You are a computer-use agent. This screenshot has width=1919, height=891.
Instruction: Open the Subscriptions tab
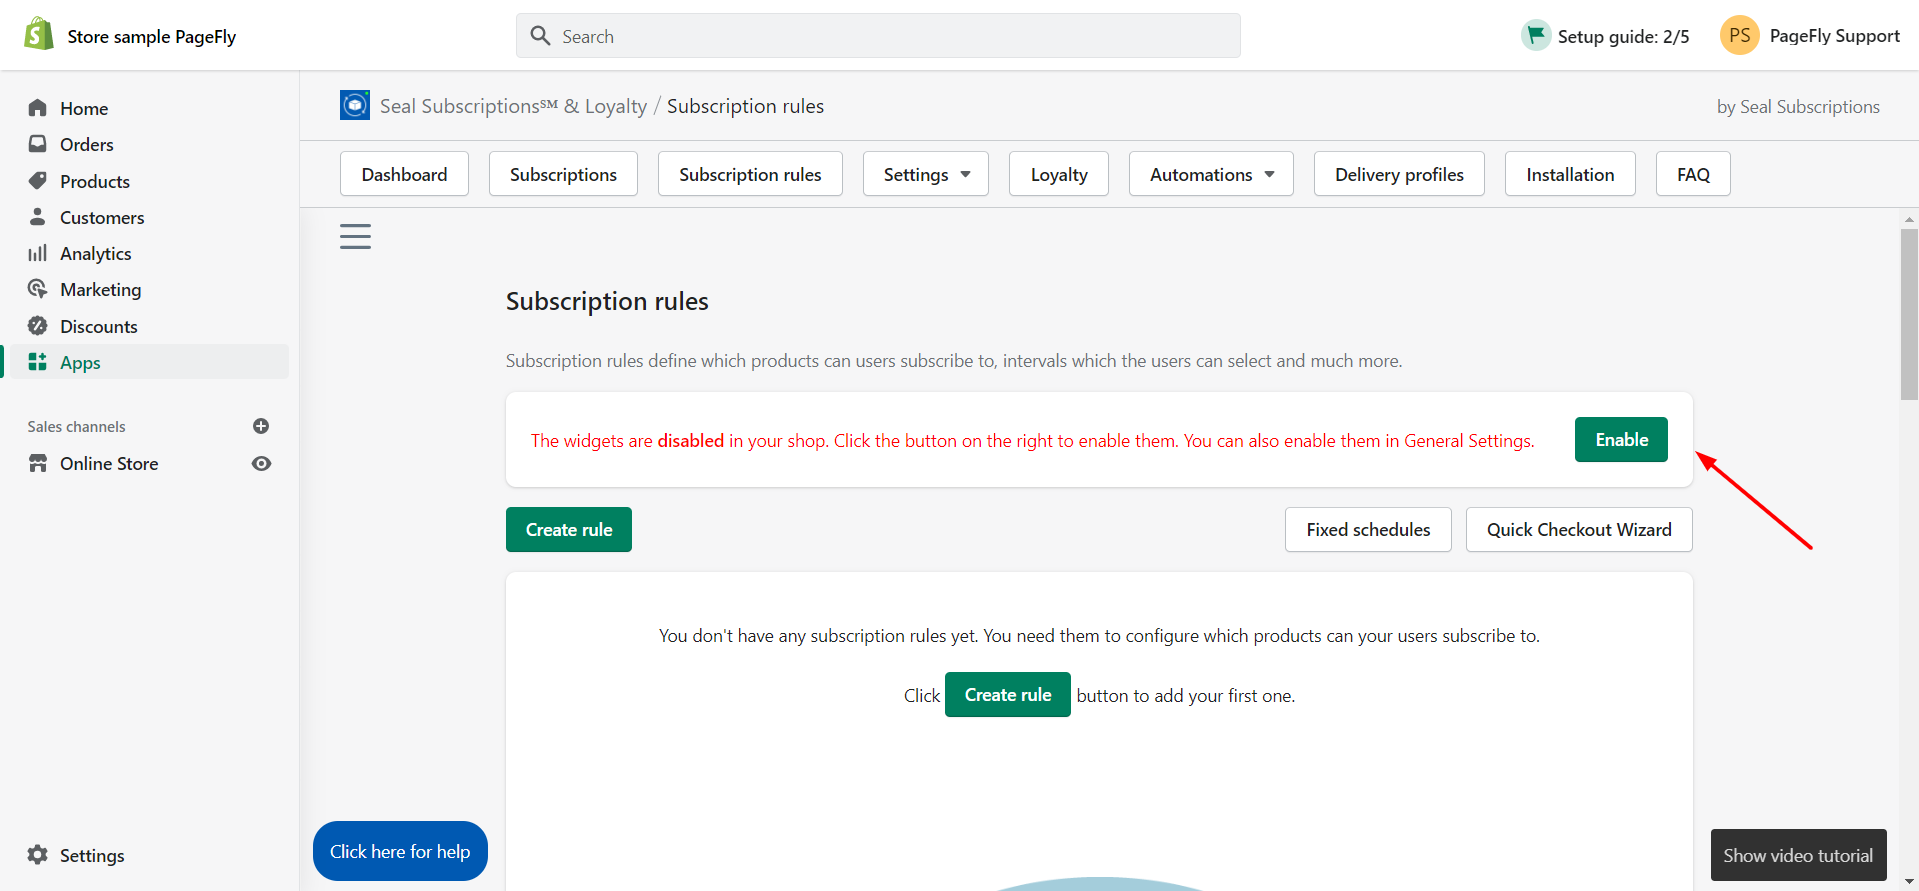(563, 174)
